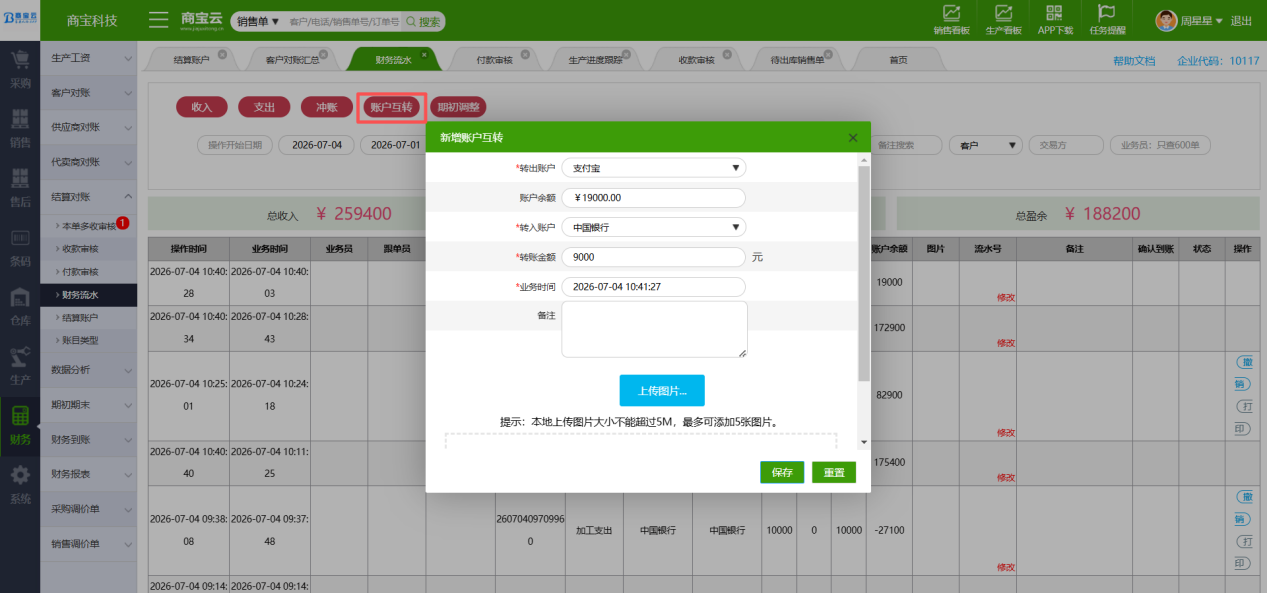The image size is (1267, 593).
Task: Expand the 财务到账 menu section
Action: pyautogui.click(x=89, y=439)
